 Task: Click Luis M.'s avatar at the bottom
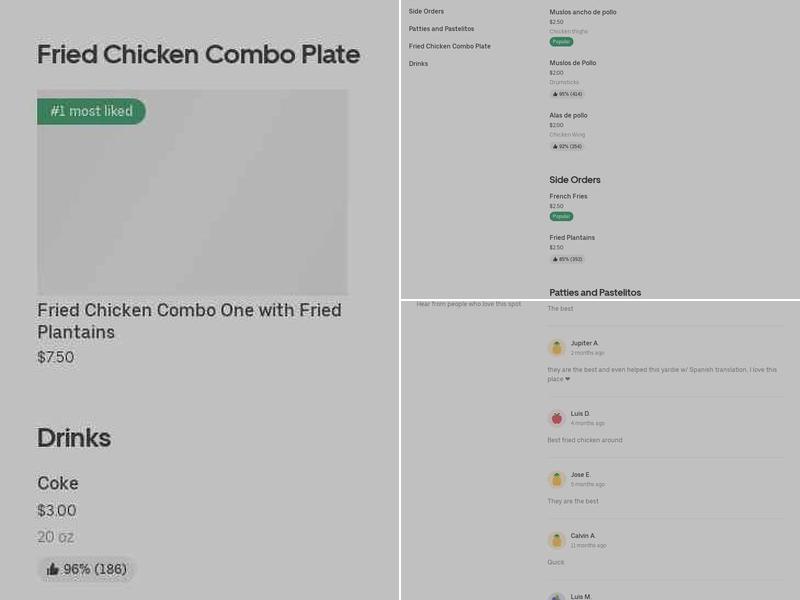[x=556, y=595]
